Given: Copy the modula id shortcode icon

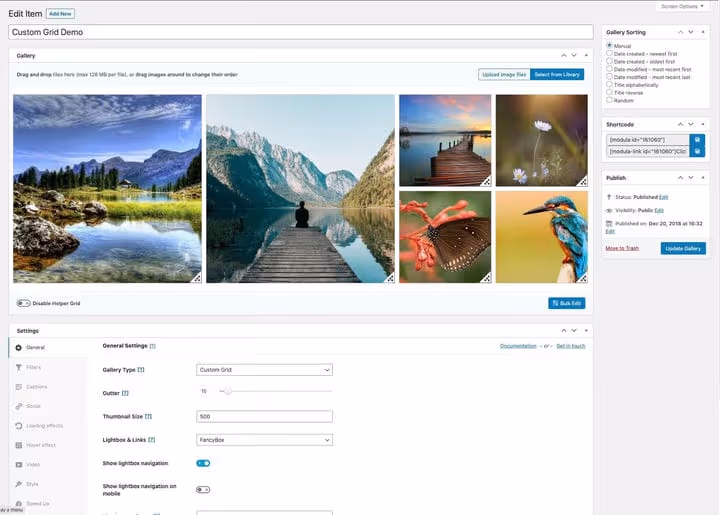Looking at the screenshot, I should click(x=697, y=140).
